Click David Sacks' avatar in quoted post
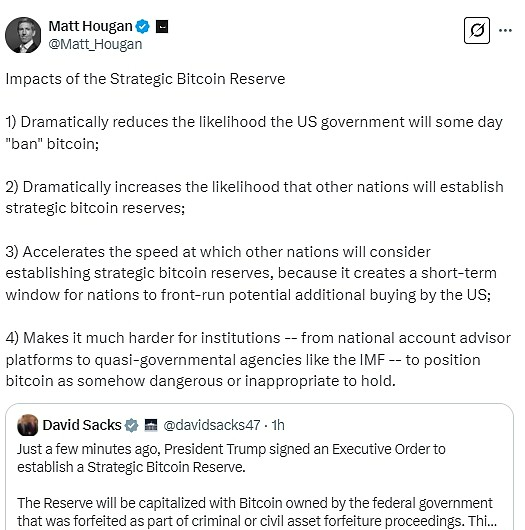 pyautogui.click(x=28, y=425)
